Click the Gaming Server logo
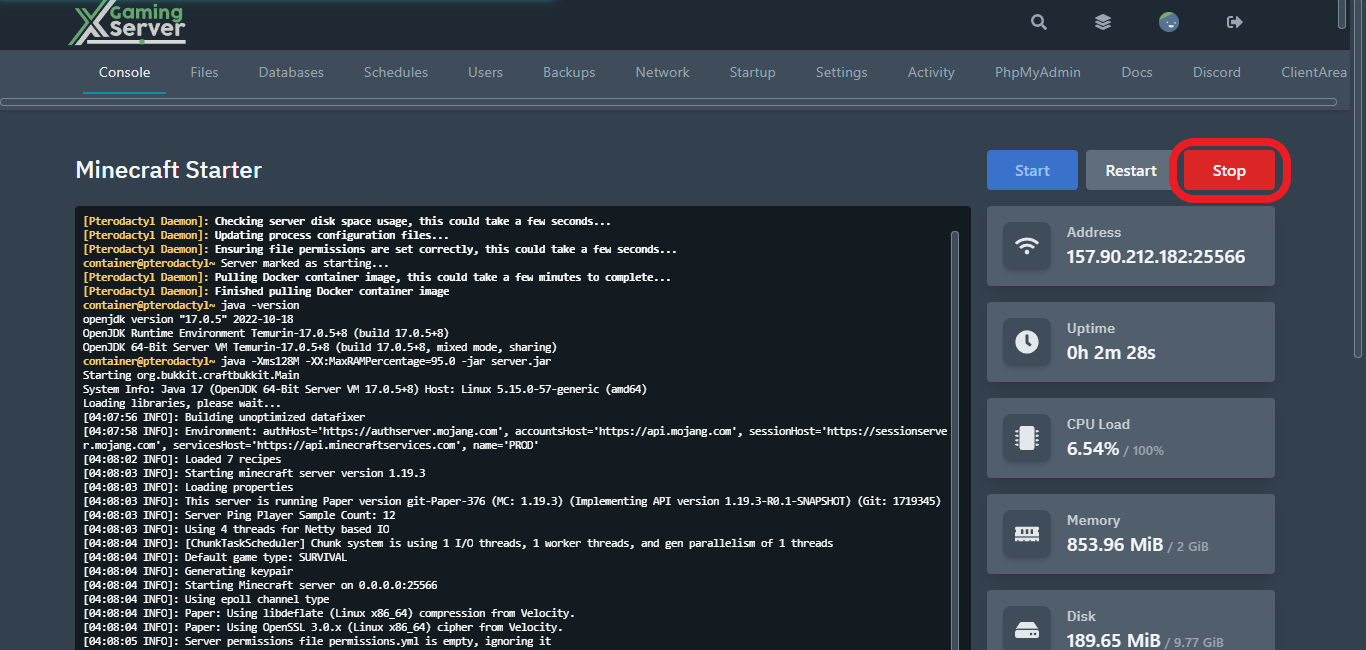The width and height of the screenshot is (1366, 650). (127, 23)
